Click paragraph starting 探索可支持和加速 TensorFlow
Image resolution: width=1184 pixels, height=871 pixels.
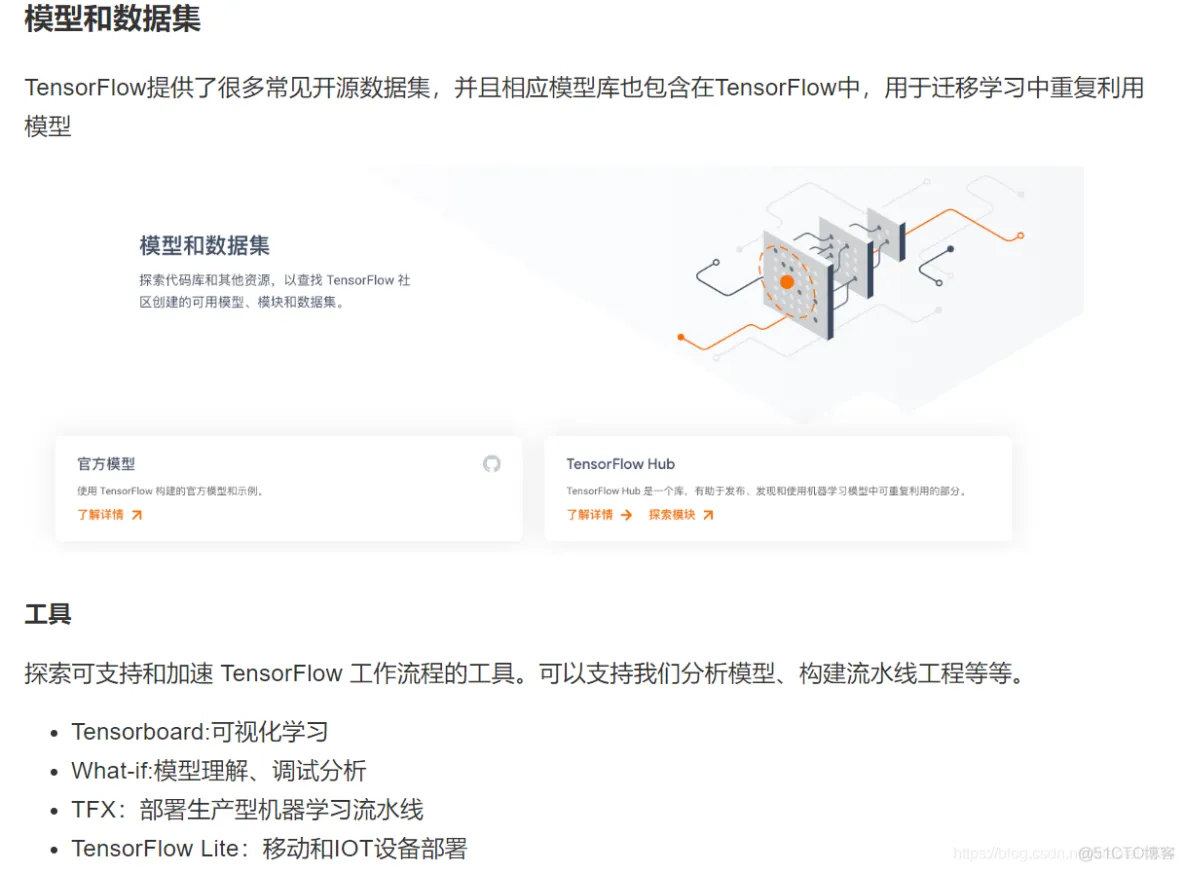[x=526, y=672]
